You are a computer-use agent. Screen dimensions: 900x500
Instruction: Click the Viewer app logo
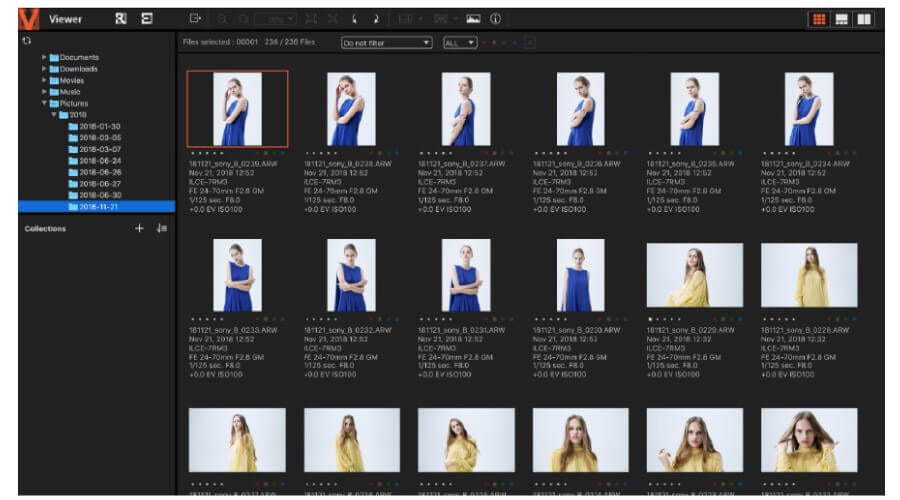29,19
